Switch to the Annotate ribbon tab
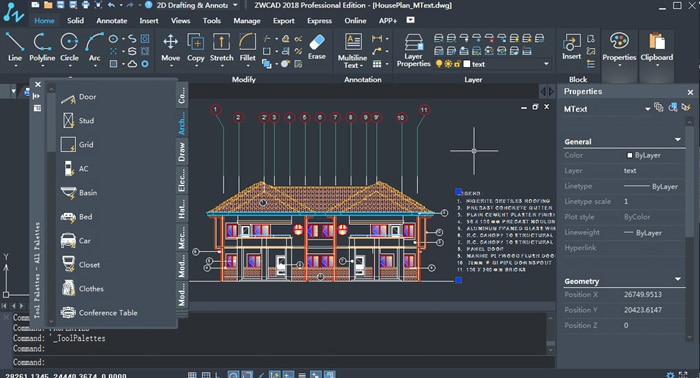This screenshot has height=378, width=700. pos(112,21)
